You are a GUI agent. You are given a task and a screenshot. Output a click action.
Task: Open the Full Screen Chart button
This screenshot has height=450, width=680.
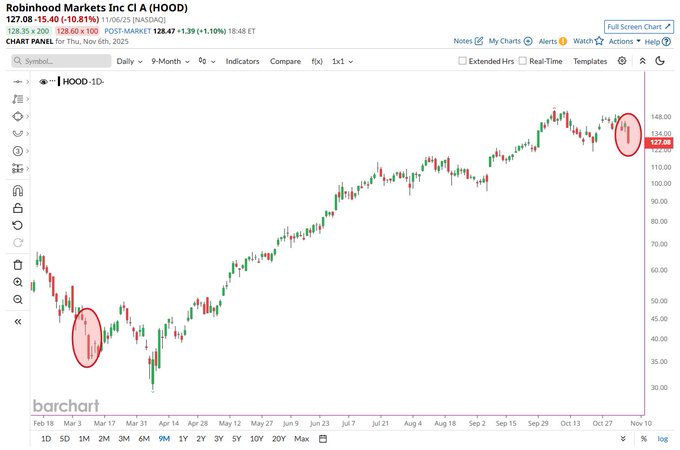pos(639,26)
